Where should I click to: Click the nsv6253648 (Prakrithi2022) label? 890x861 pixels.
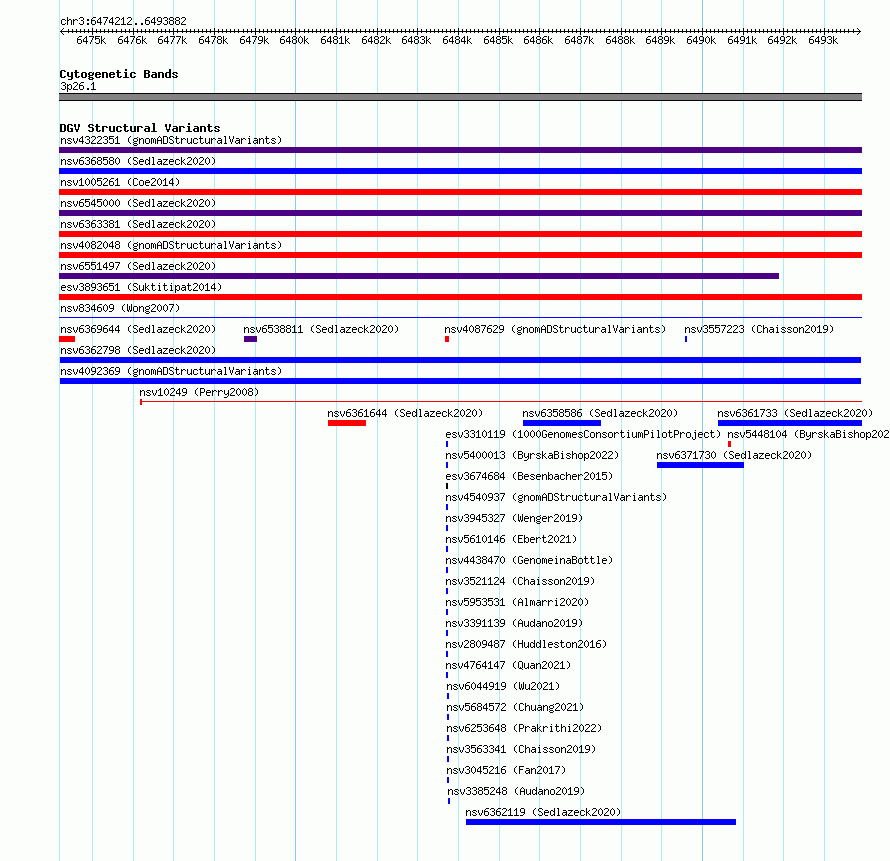pos(524,728)
